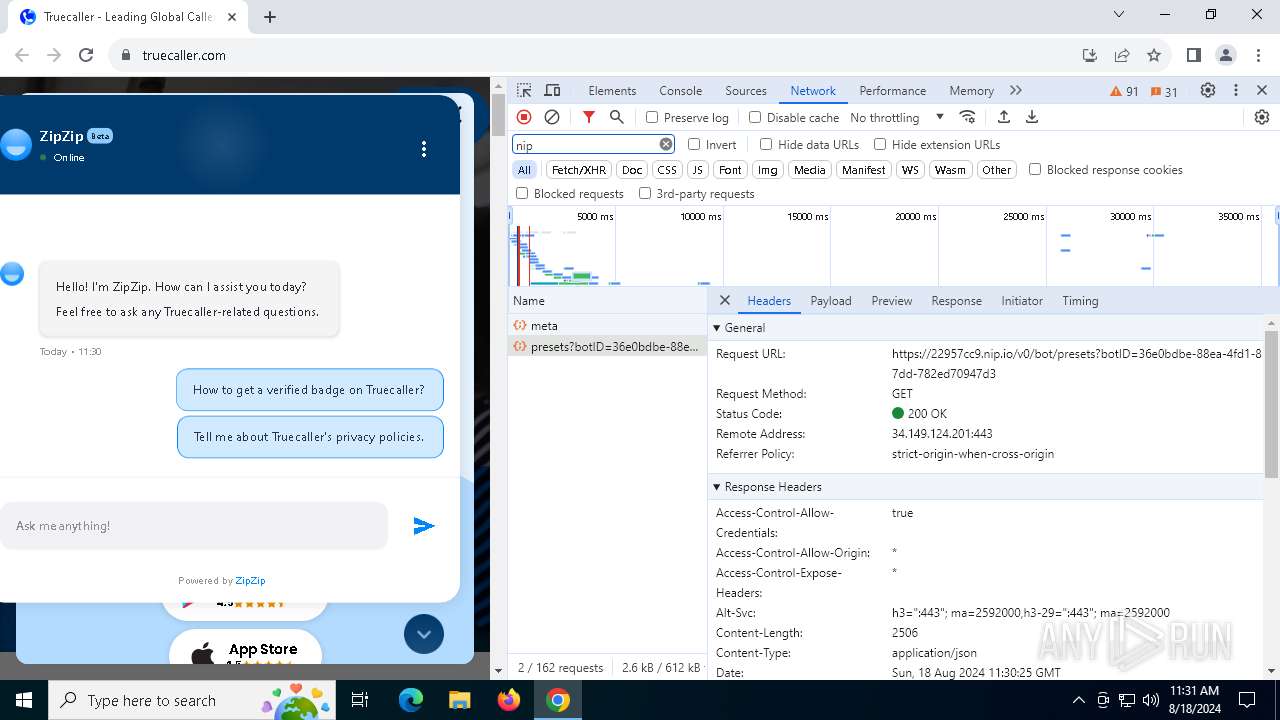Toggle Blocked requests checkbox
The image size is (1280, 720).
tap(522, 193)
